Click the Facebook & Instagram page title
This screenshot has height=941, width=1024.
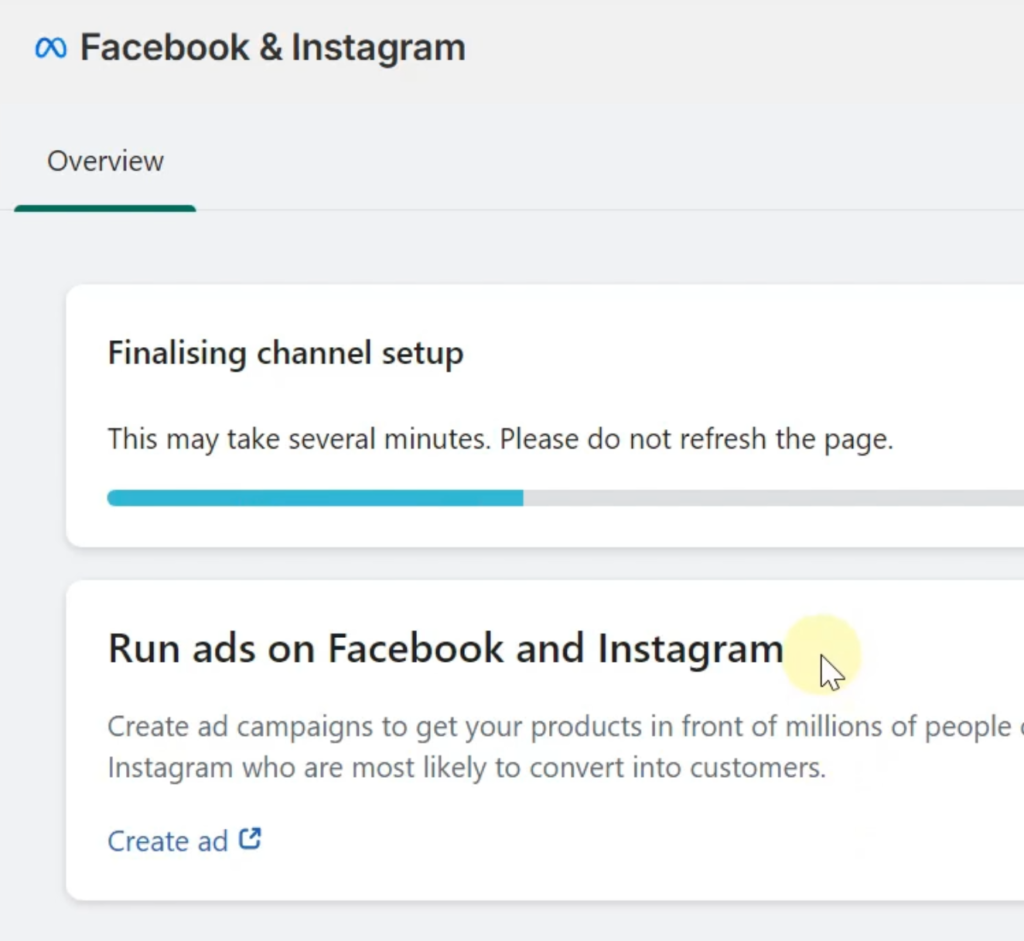272,48
